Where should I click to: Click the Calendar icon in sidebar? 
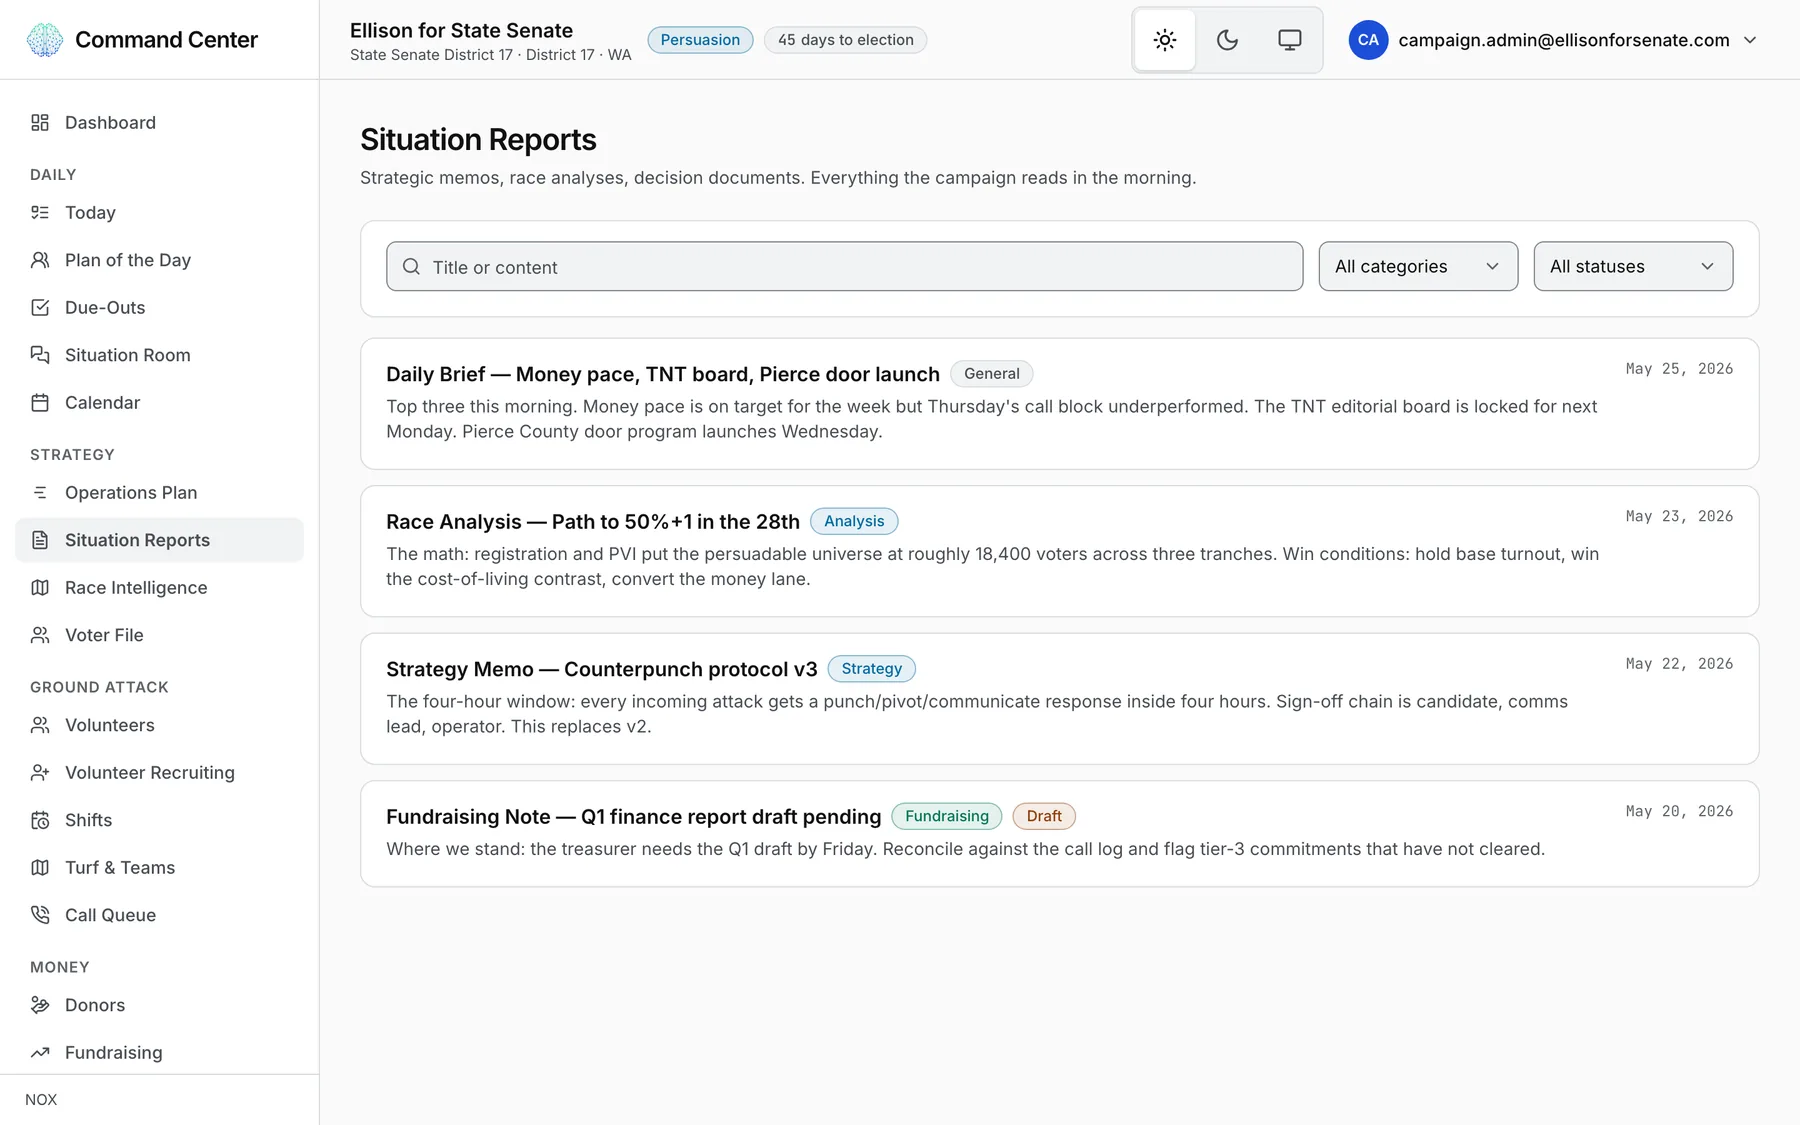pyautogui.click(x=40, y=403)
